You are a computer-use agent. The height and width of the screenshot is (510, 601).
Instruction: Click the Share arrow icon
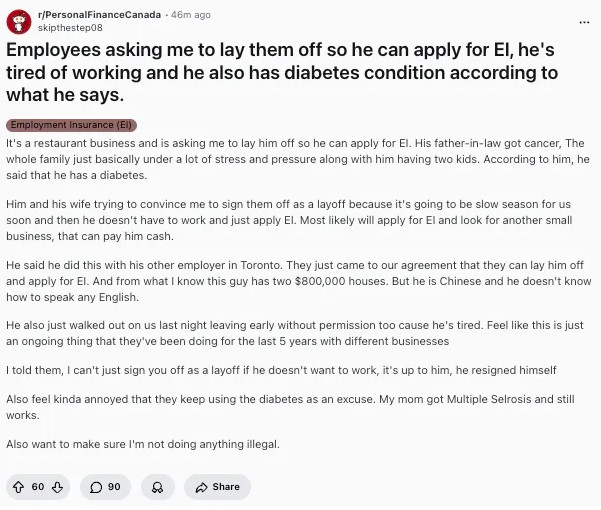pyautogui.click(x=201, y=487)
